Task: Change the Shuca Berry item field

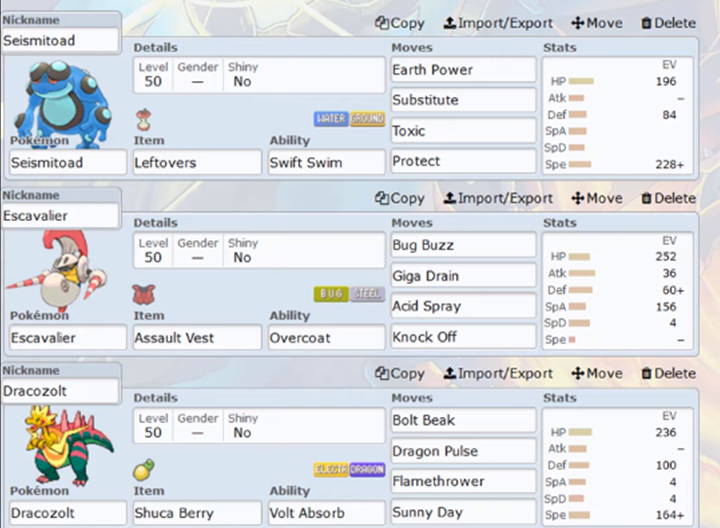Action: point(197,513)
